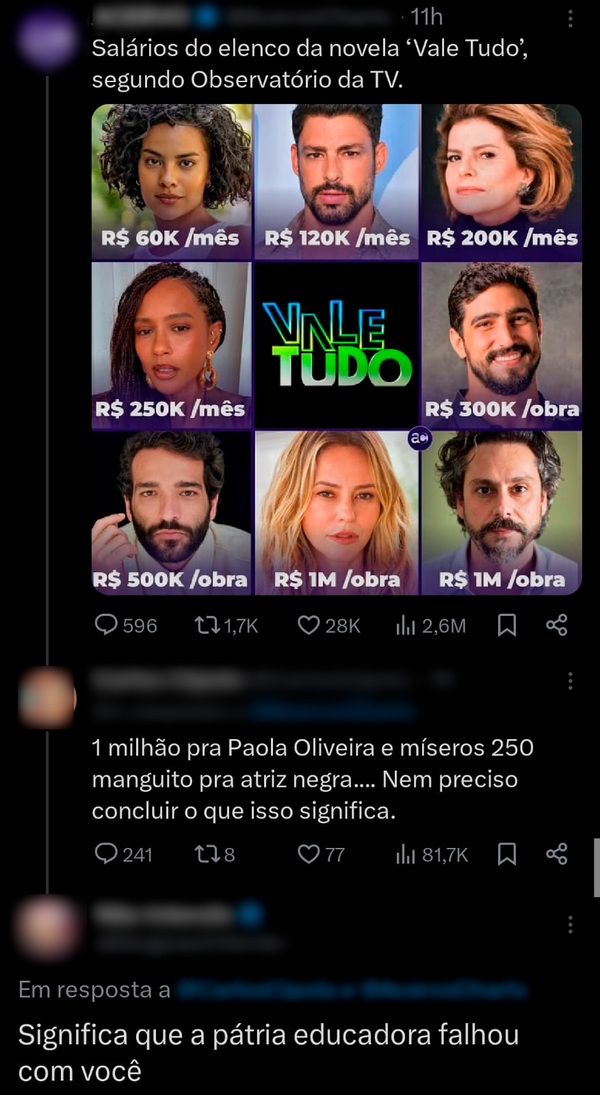This screenshot has width=600, height=1095.
Task: Open more options on the third reply
Action: click(571, 925)
